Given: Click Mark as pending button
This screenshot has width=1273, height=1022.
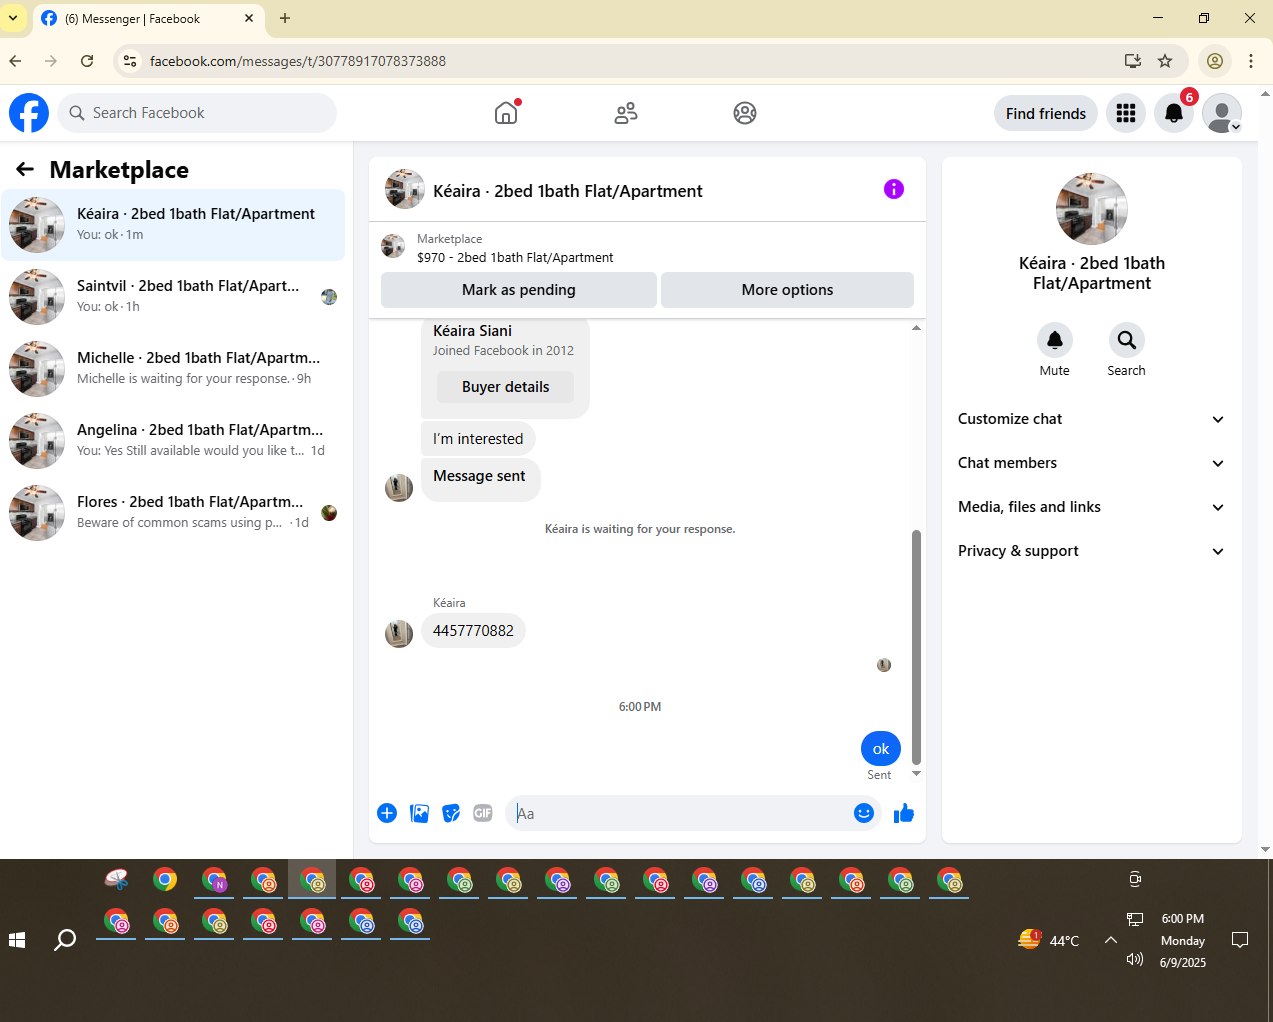Looking at the screenshot, I should pyautogui.click(x=519, y=290).
